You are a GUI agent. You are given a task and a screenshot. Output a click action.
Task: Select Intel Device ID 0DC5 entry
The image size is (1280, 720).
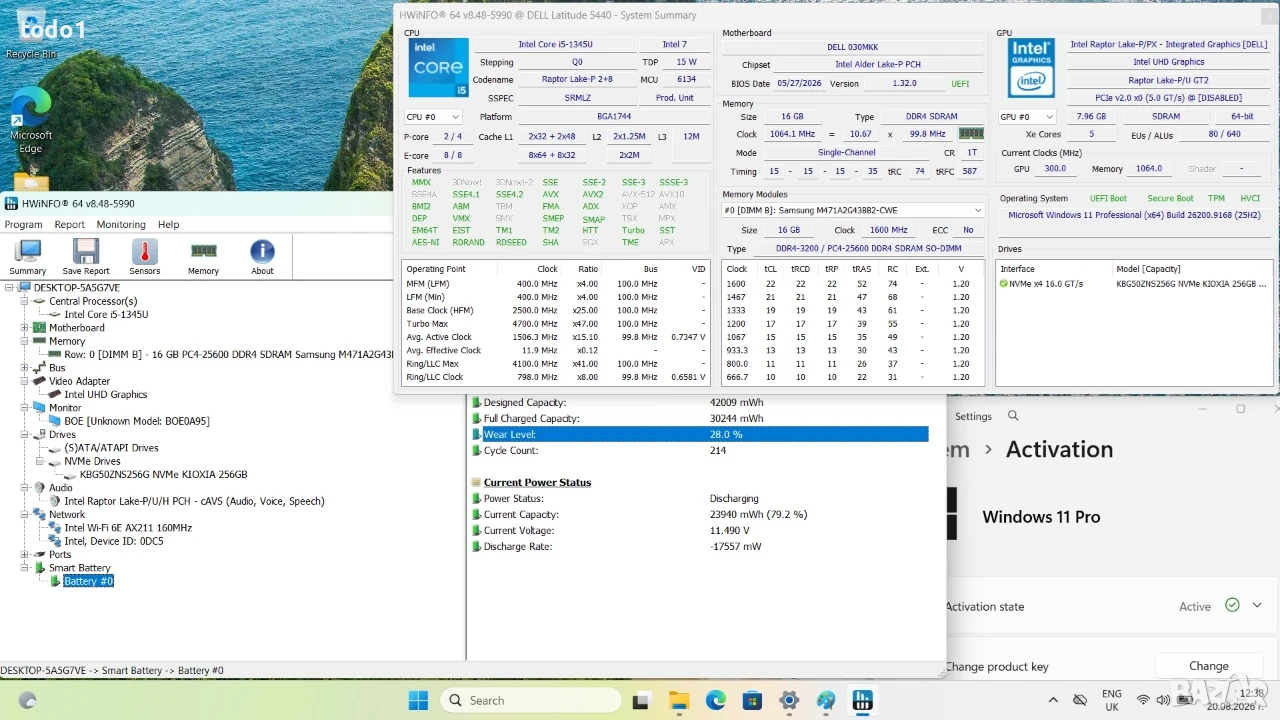click(114, 541)
